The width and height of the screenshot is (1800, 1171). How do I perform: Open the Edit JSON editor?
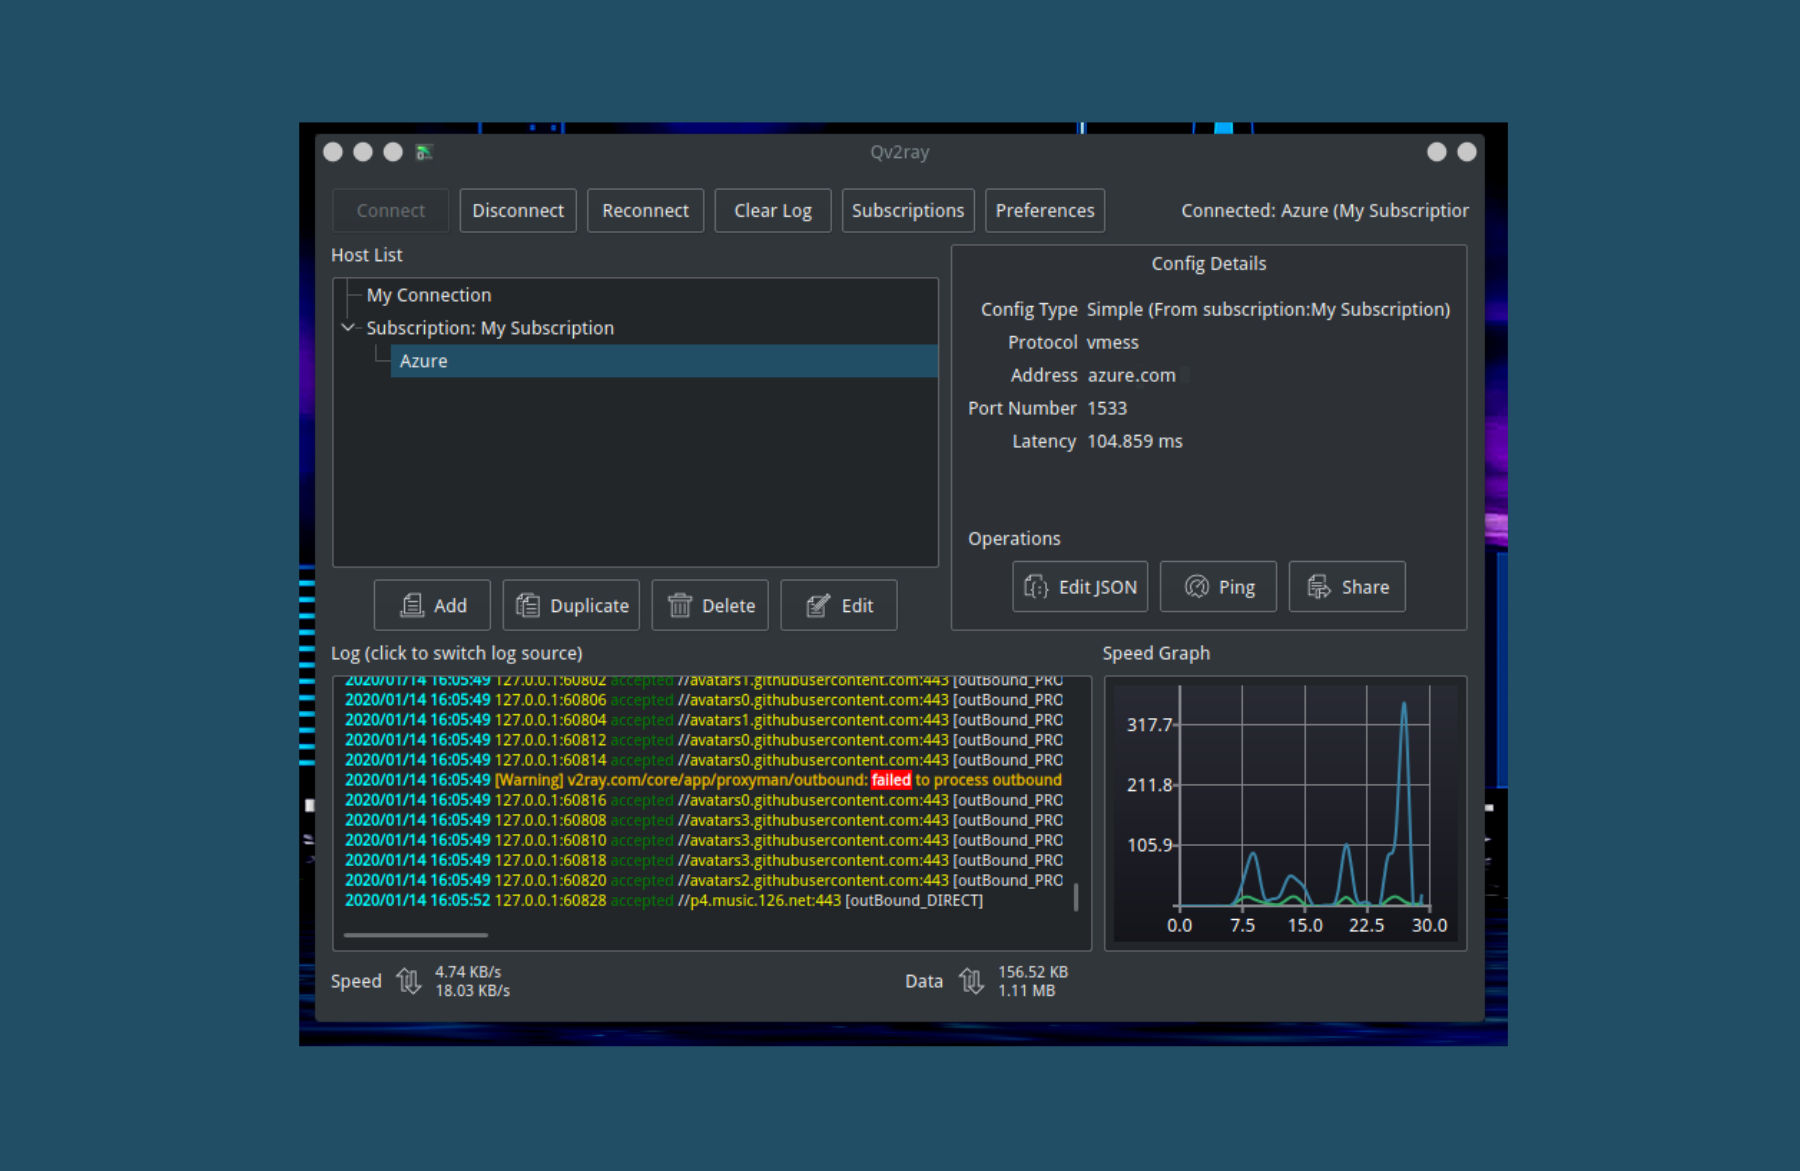pos(1080,587)
